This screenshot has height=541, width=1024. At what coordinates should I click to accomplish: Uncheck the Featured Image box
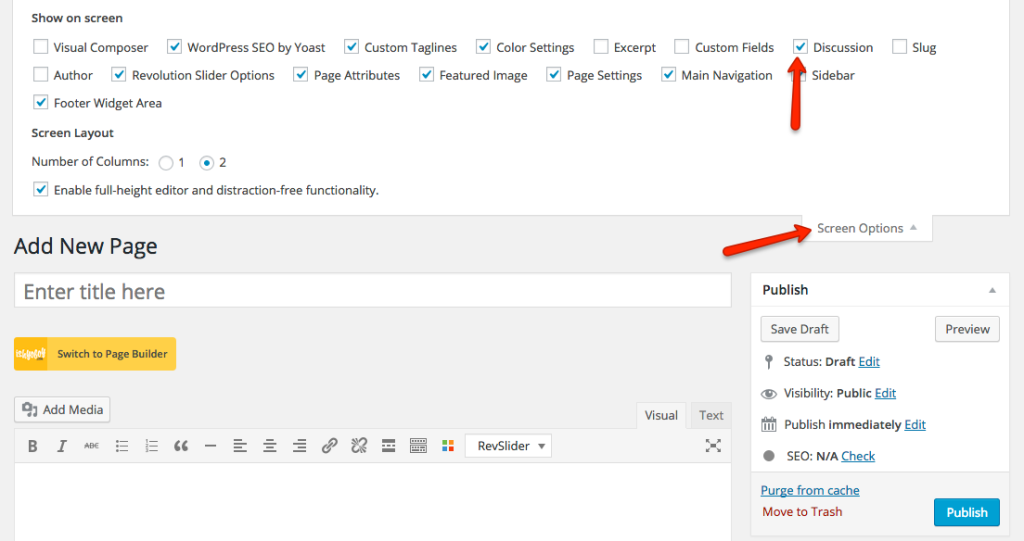click(426, 75)
